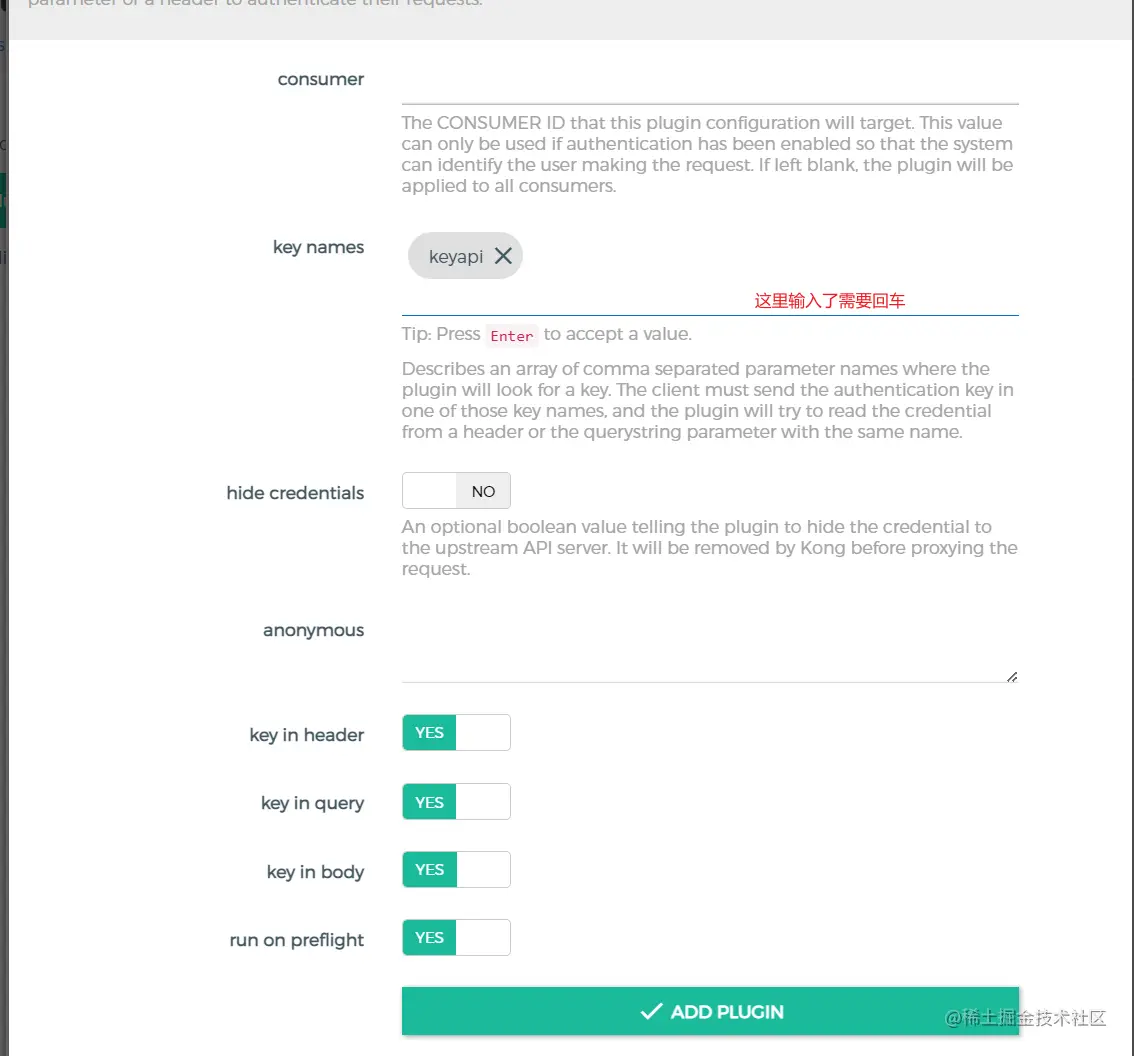Click the key in body label
1134x1056 pixels.
pyautogui.click(x=315, y=872)
